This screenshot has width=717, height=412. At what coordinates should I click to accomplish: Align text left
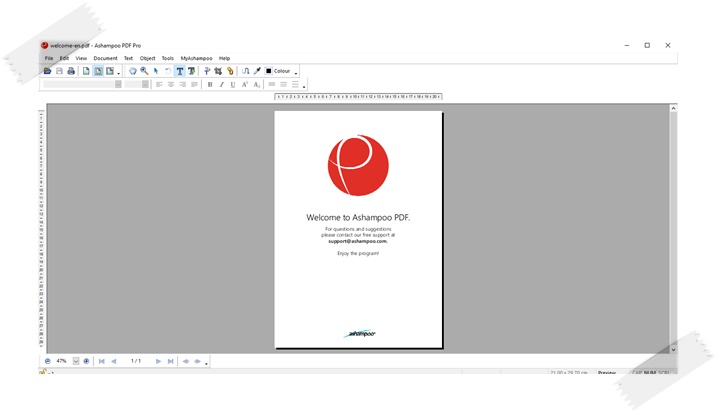pyautogui.click(x=159, y=84)
